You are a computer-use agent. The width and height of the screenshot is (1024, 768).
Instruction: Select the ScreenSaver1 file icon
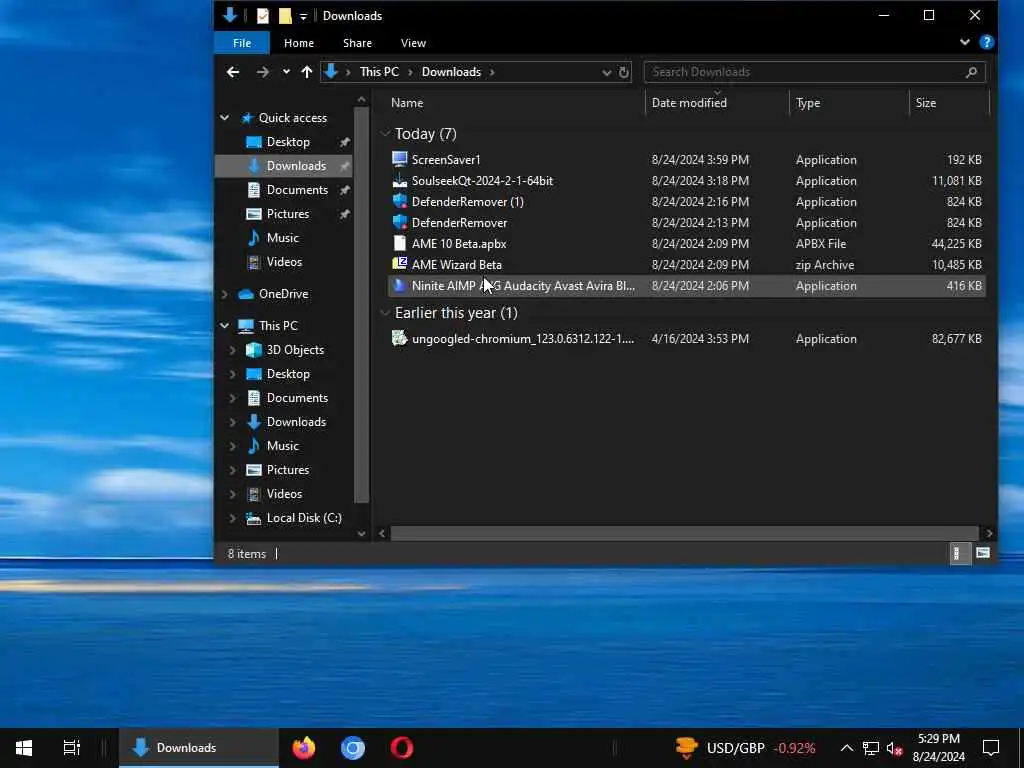pyautogui.click(x=400, y=159)
